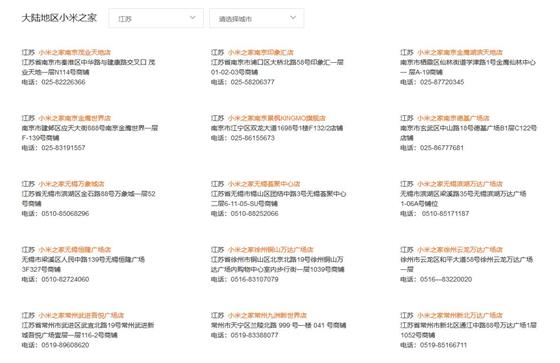
Task: Open the 小米之家无锡恒隆广场店 store link
Action: 75,249
